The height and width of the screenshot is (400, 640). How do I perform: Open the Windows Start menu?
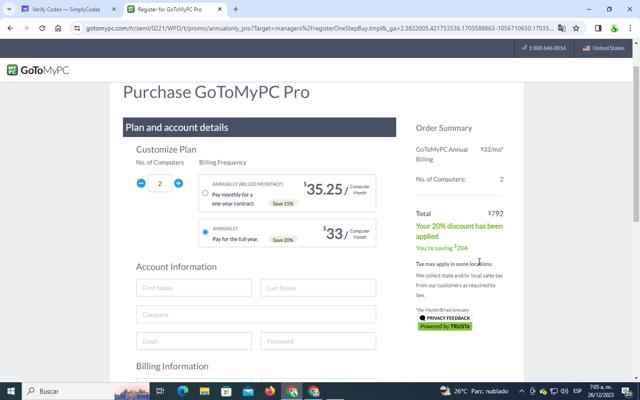[11, 391]
